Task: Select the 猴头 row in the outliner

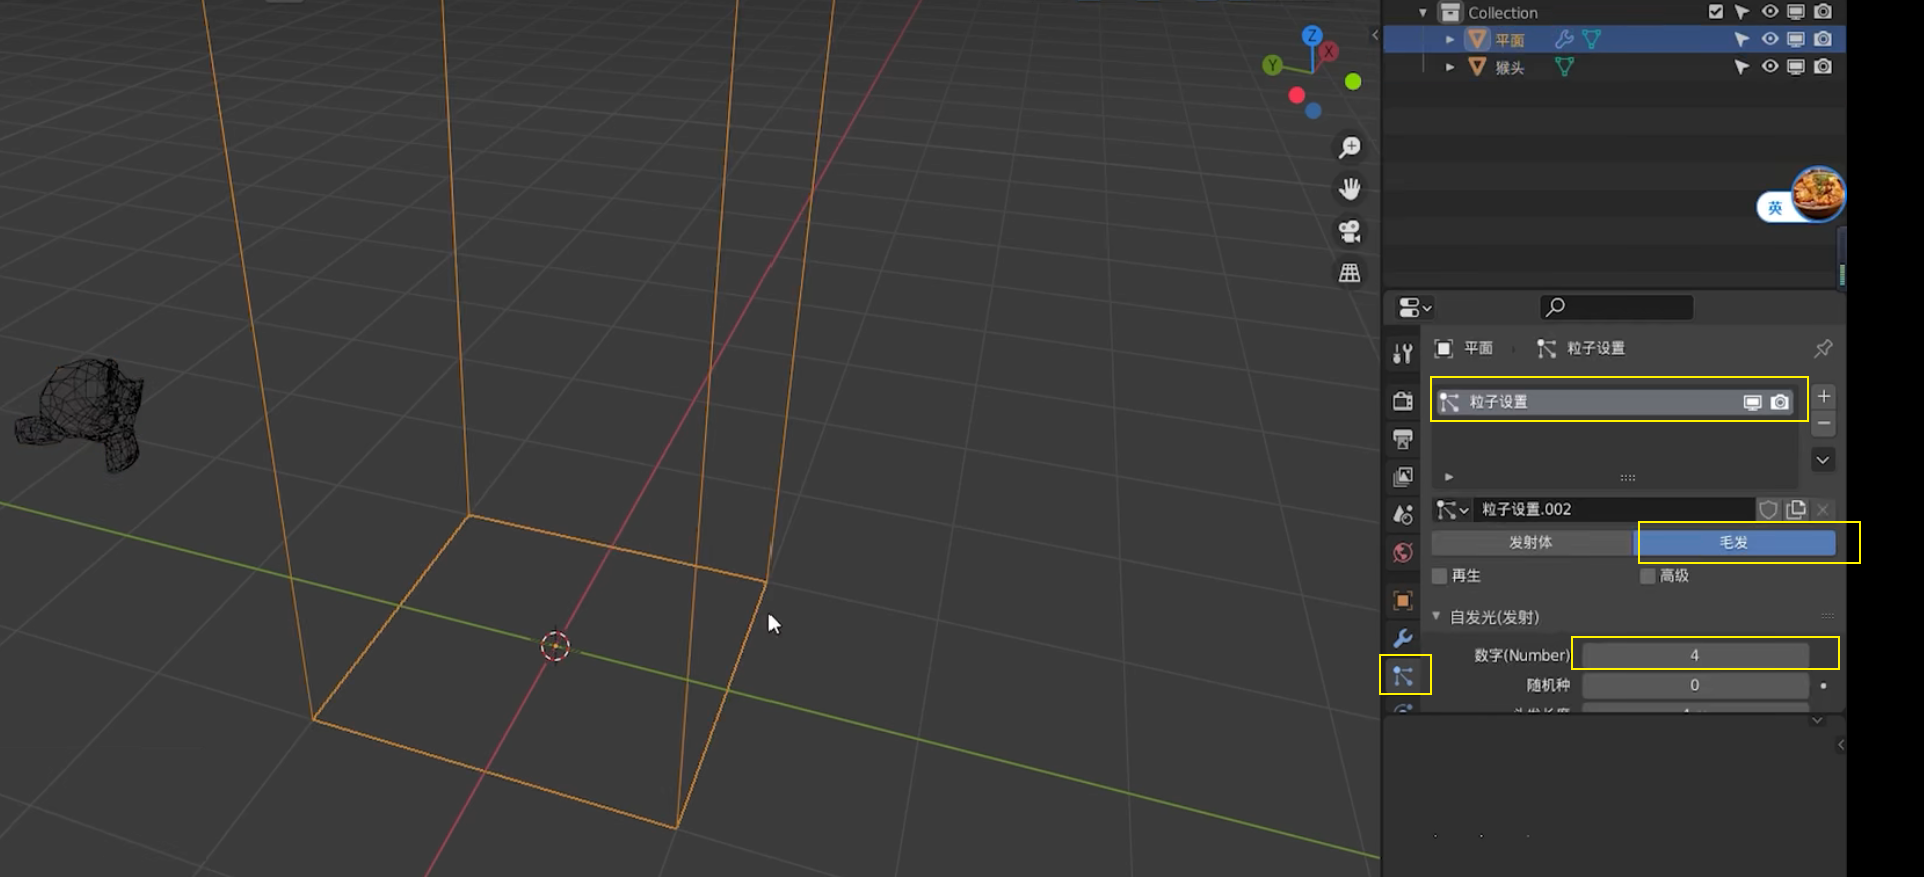Action: 1614,67
